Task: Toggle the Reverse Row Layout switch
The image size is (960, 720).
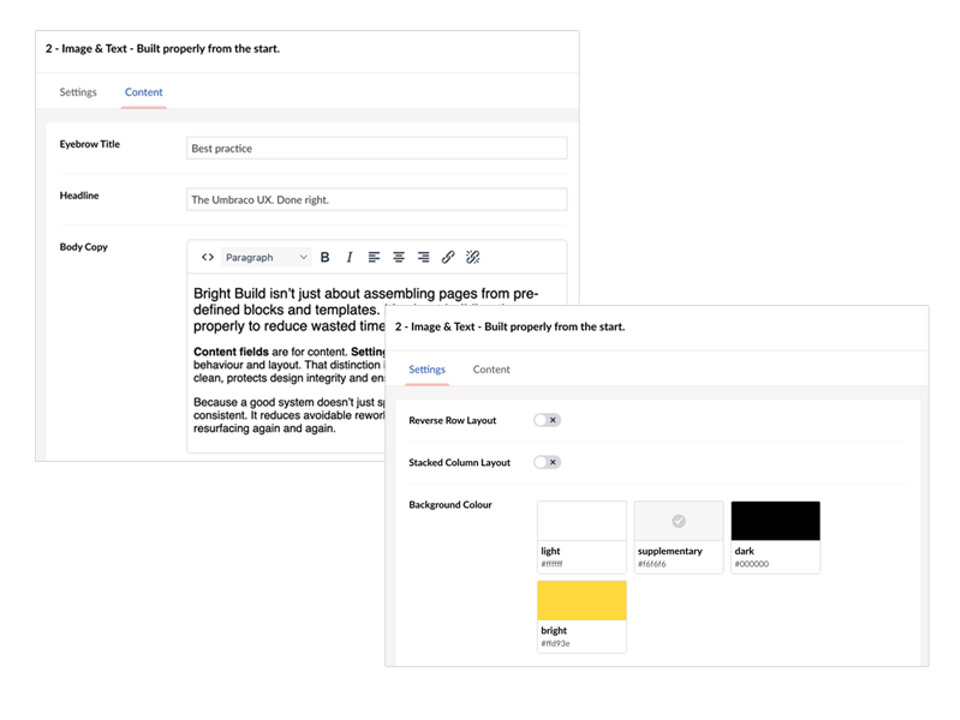Action: [x=547, y=420]
